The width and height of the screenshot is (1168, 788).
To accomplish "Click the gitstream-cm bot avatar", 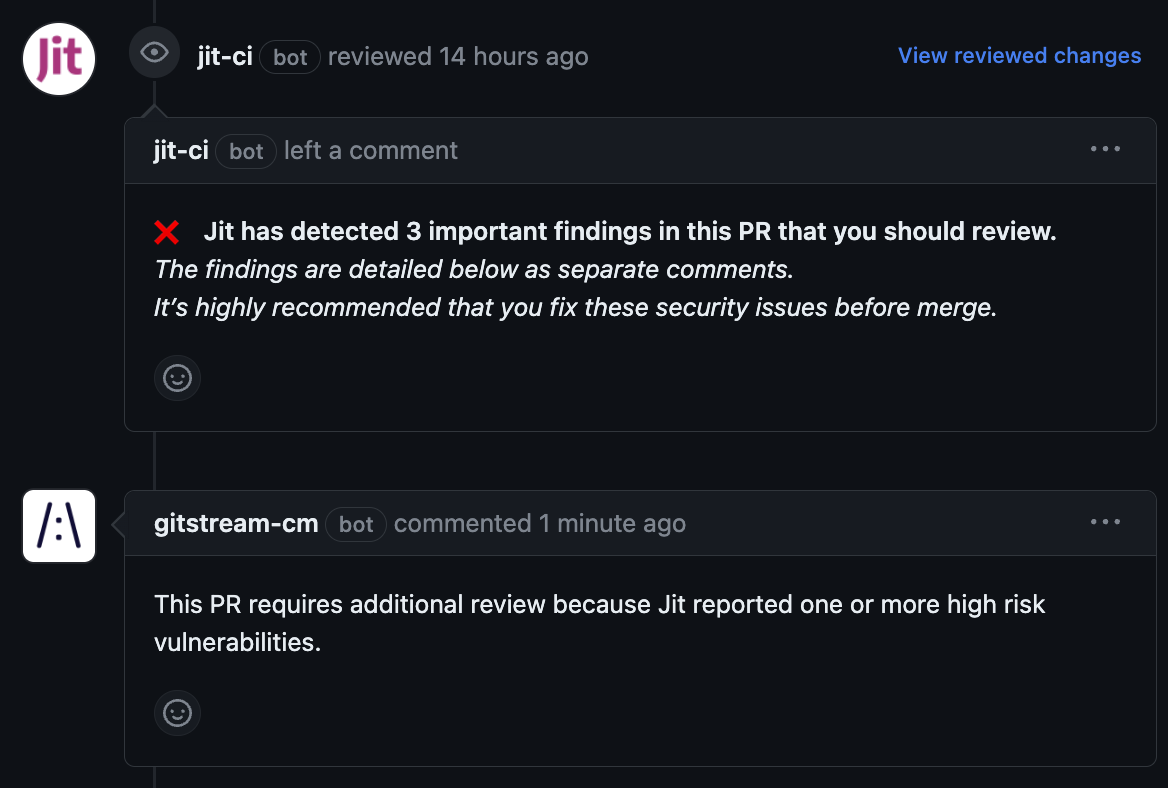I will [58, 526].
